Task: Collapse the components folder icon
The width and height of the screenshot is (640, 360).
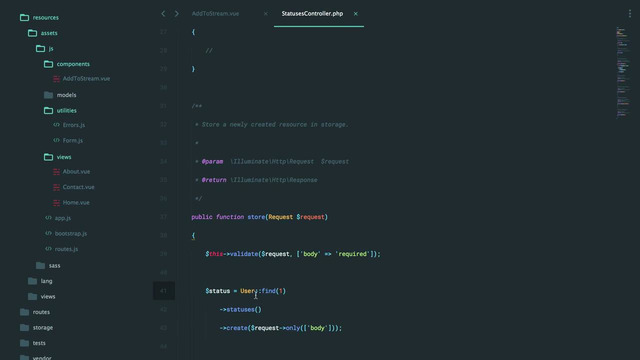Action: coord(48,64)
